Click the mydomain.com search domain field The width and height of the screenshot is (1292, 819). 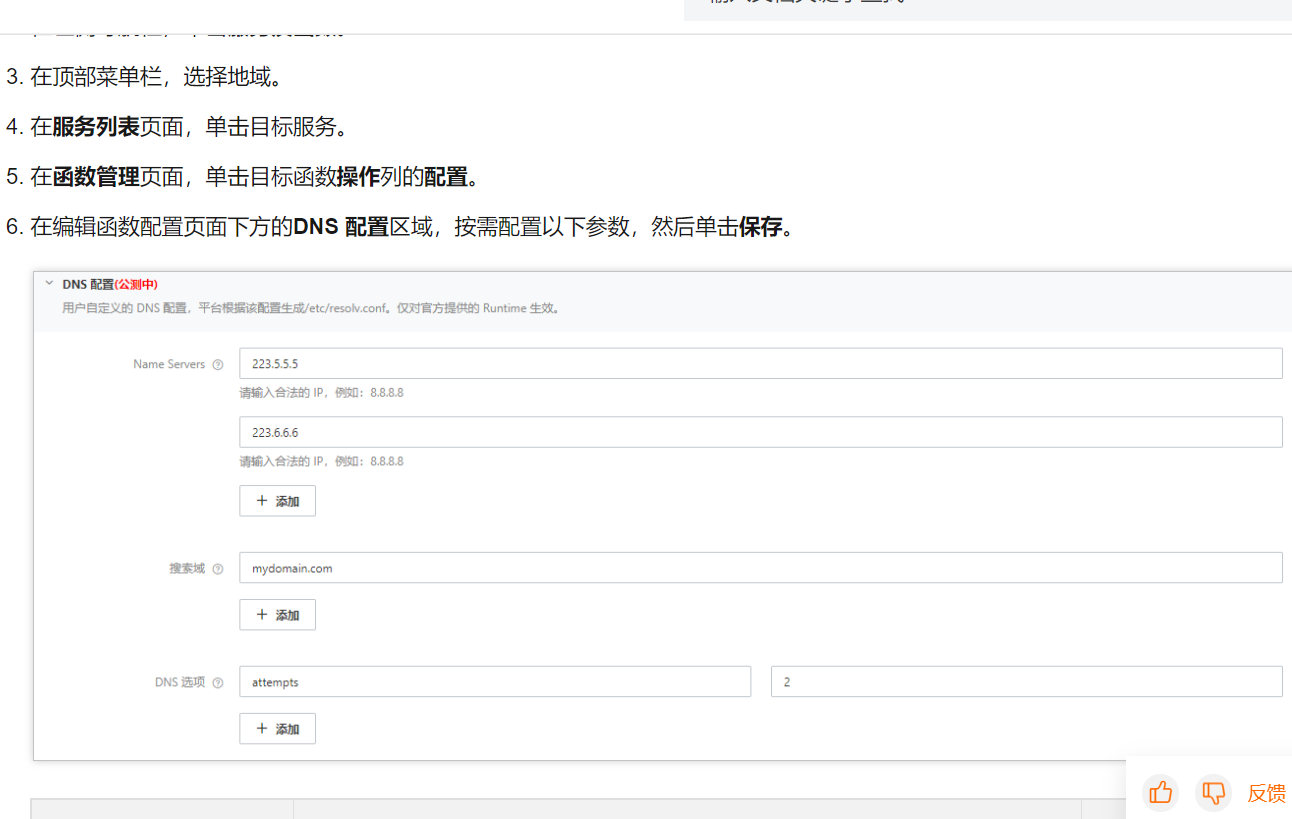pyautogui.click(x=761, y=568)
